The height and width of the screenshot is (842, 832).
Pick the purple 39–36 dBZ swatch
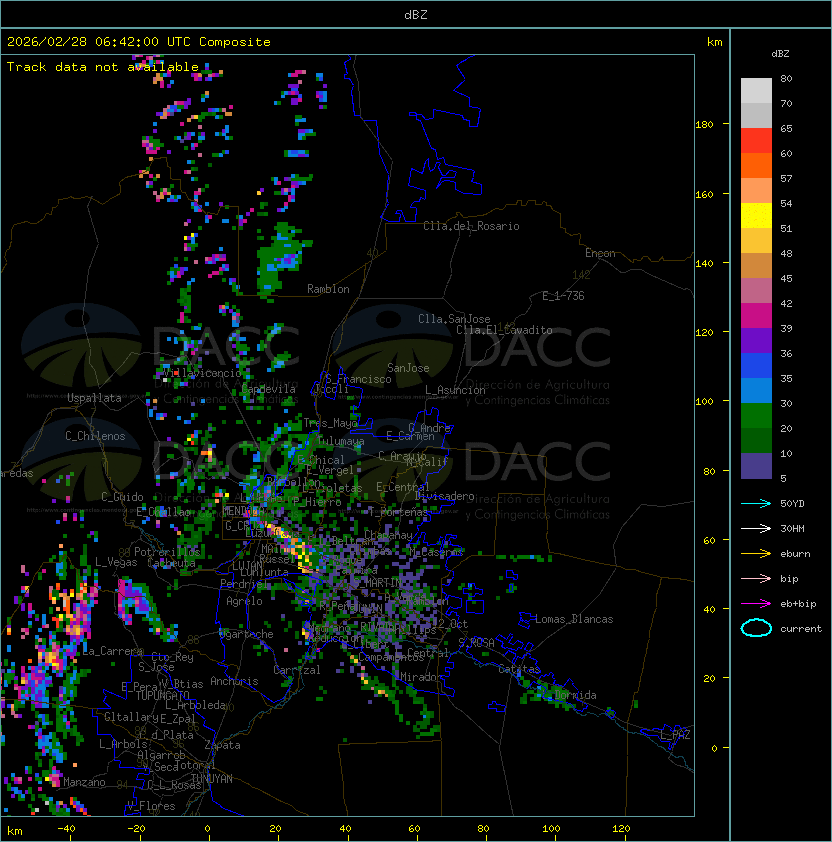pos(756,340)
